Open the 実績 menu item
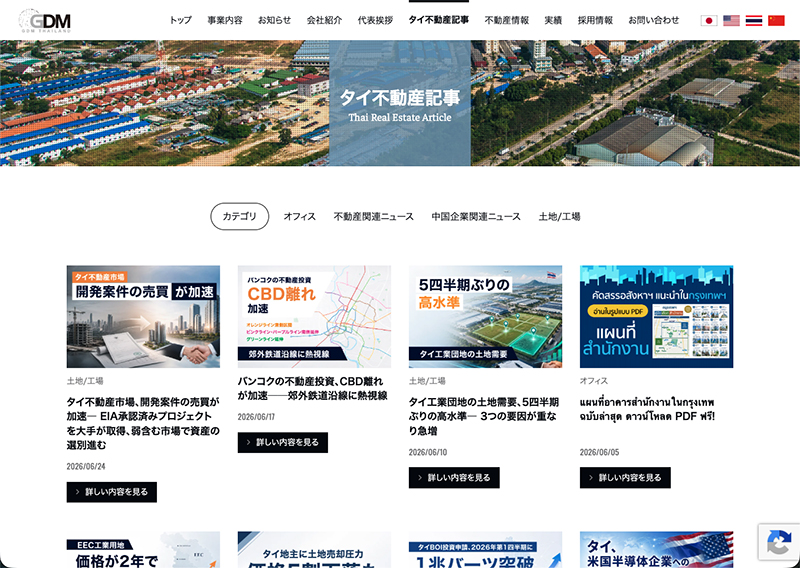 553,20
